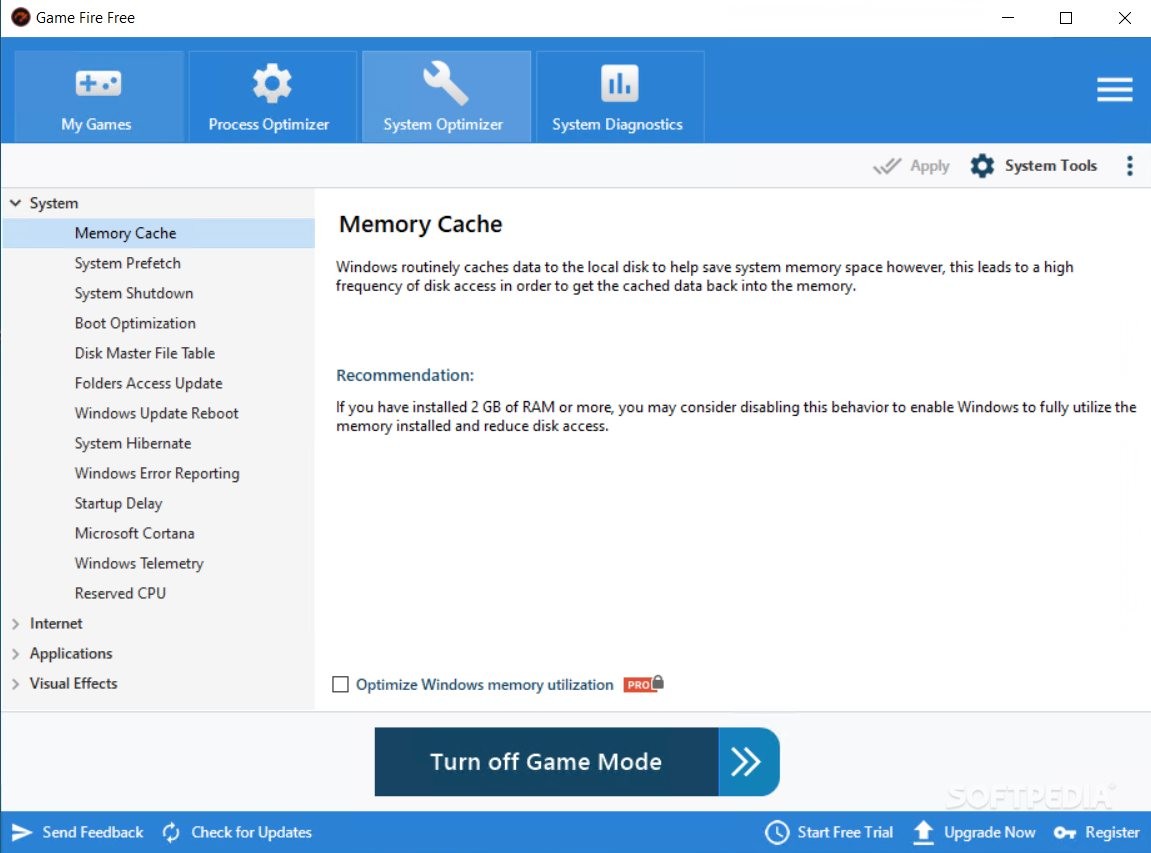Open Windows Error Reporting option

(x=159, y=474)
